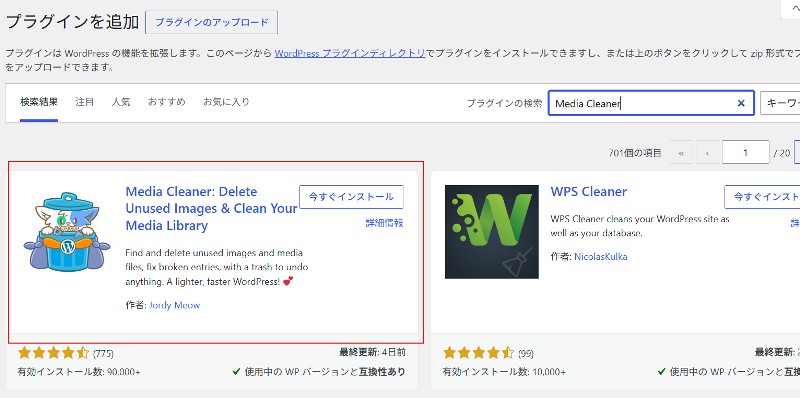Viewport: 800px width, 398px height.
Task: Open the Media Cleaner plugin title link
Action: pos(211,208)
